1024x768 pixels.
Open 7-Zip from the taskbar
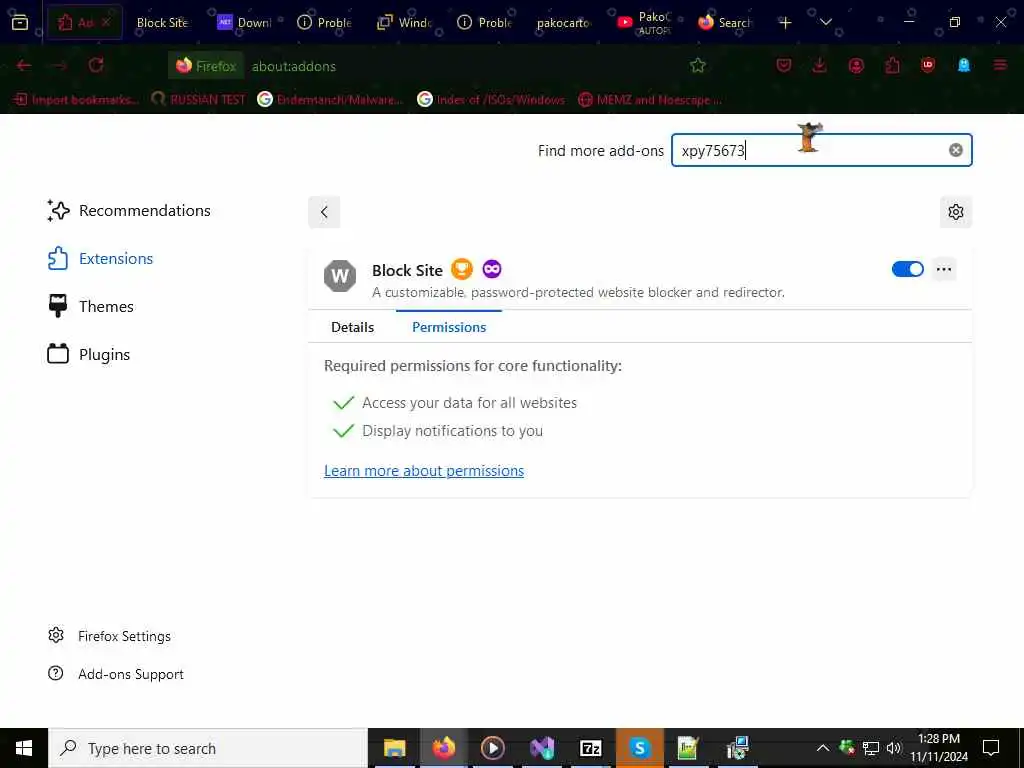[x=590, y=748]
